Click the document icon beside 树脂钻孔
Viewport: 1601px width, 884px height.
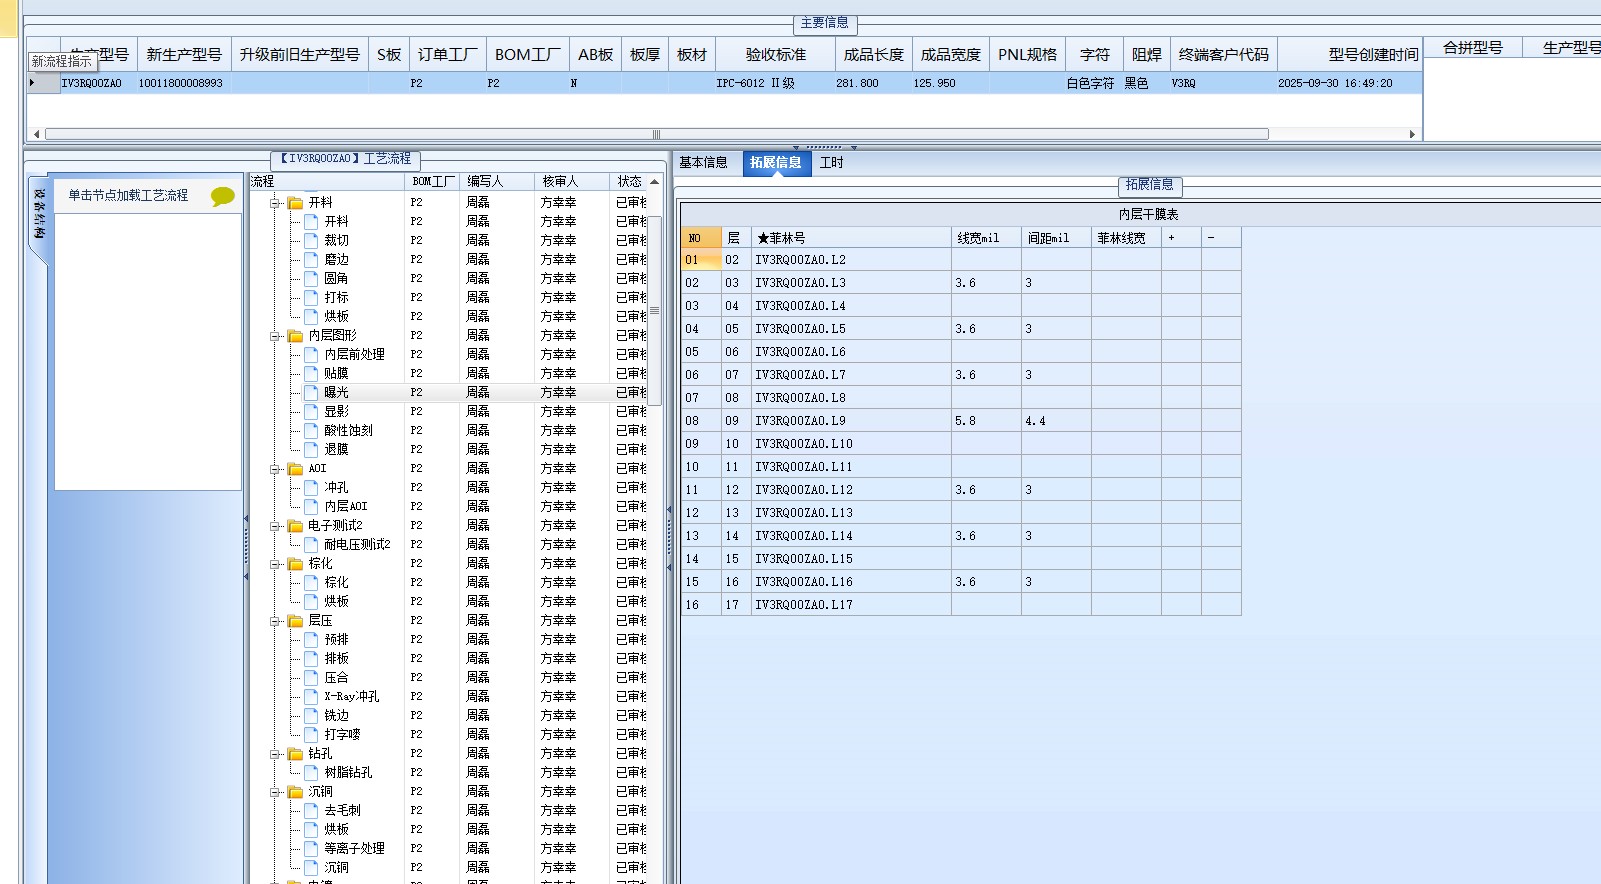(x=311, y=772)
